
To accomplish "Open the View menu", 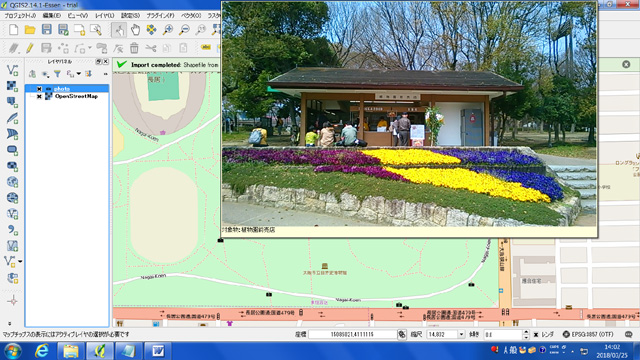I will [78, 16].
